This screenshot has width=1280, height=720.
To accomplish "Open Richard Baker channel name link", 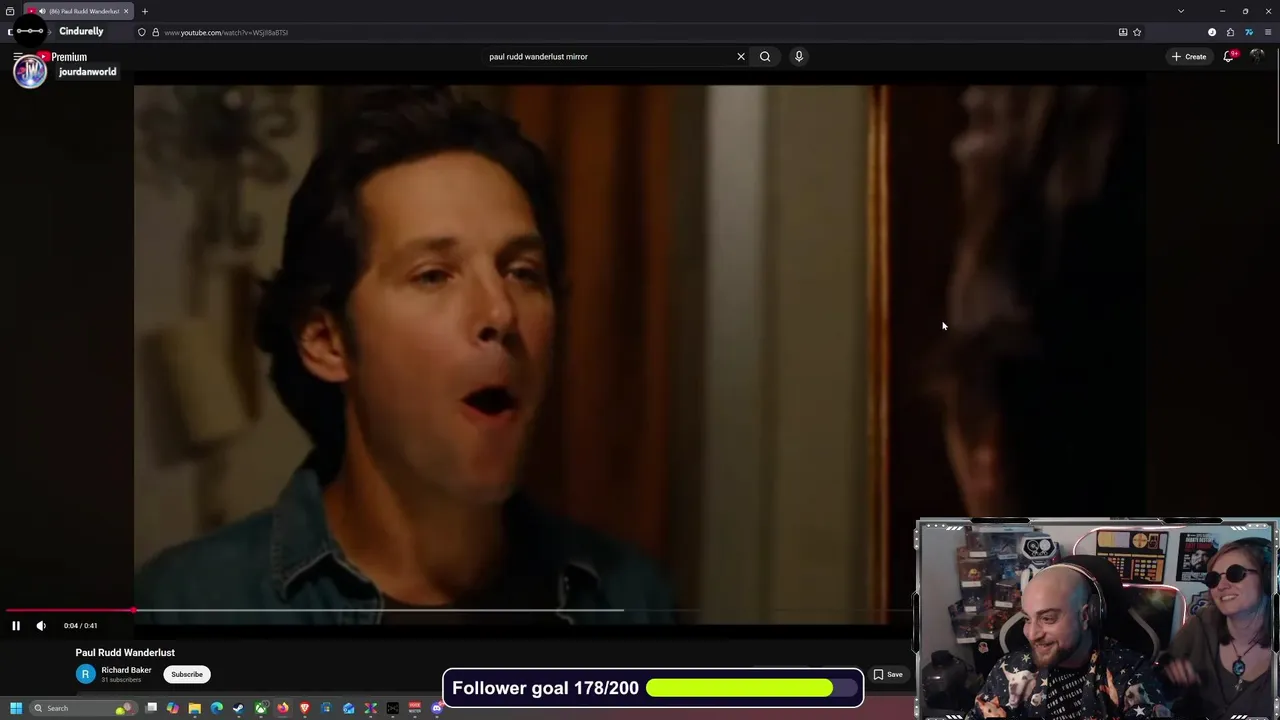I will pyautogui.click(x=126, y=670).
